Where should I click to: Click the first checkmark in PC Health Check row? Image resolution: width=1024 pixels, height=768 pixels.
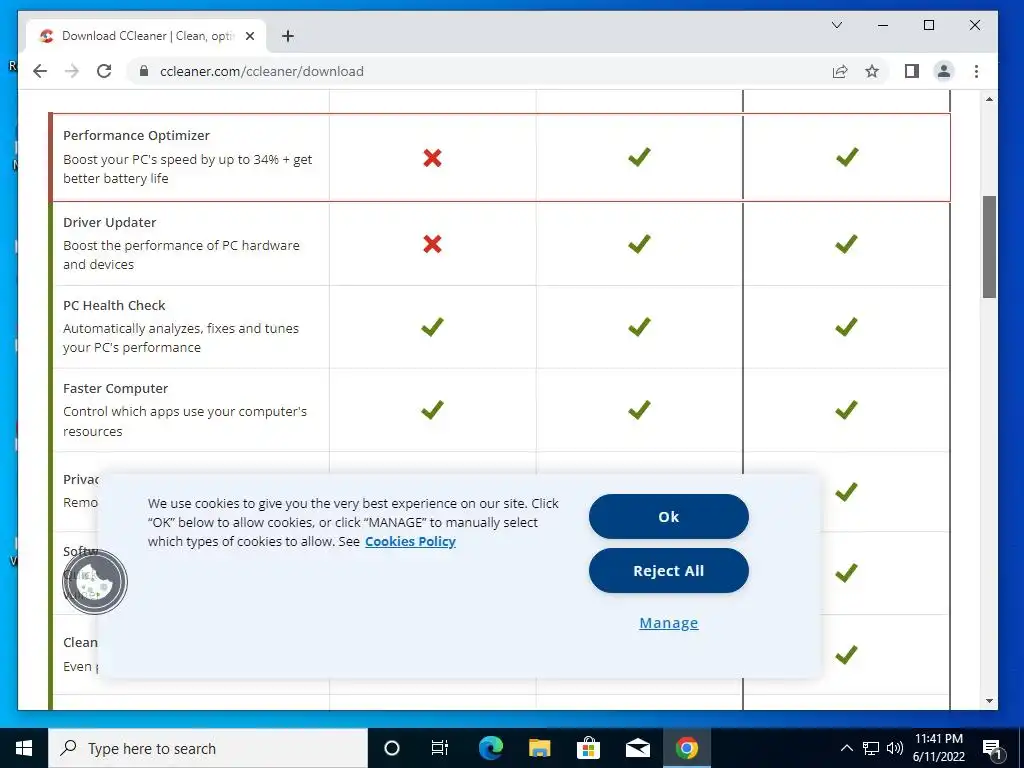click(432, 327)
